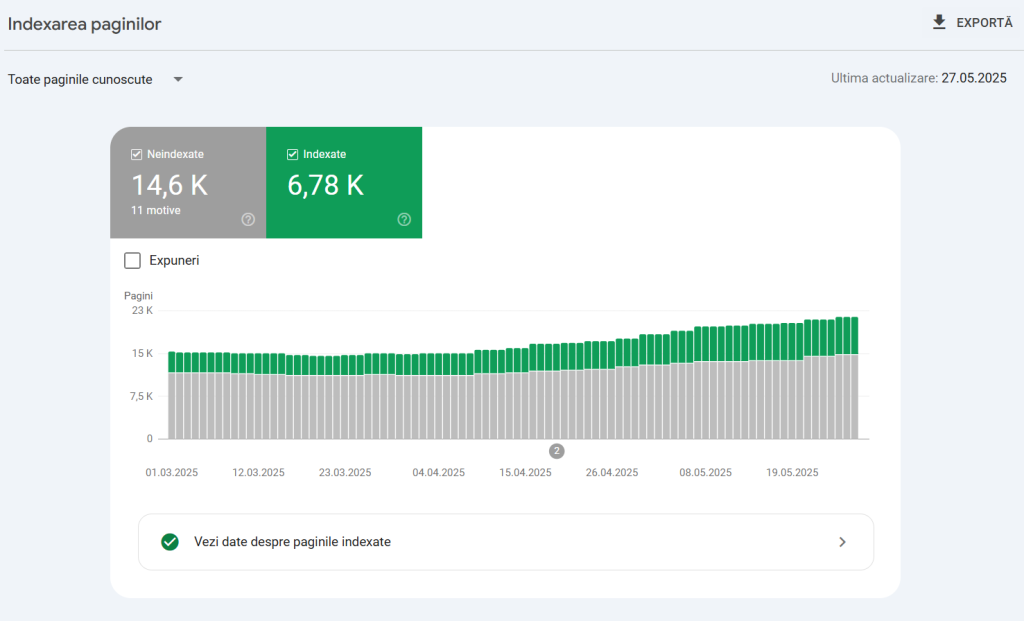1024x621 pixels.
Task: Click gray segment of the first chart bar
Action: [172, 405]
